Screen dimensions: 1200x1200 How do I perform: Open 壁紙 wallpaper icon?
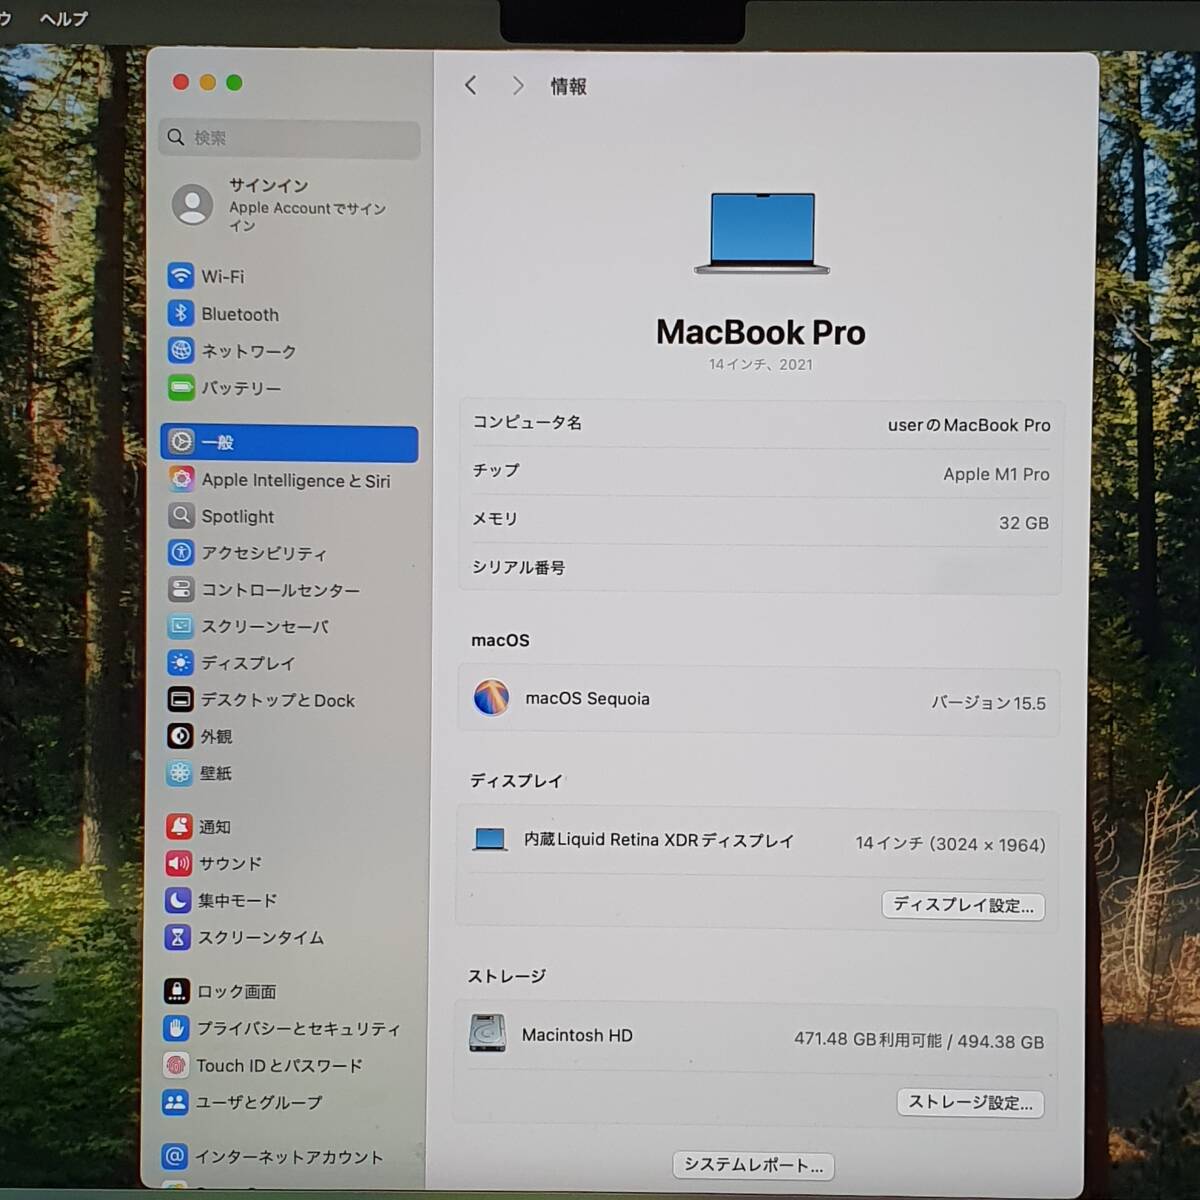(179, 772)
